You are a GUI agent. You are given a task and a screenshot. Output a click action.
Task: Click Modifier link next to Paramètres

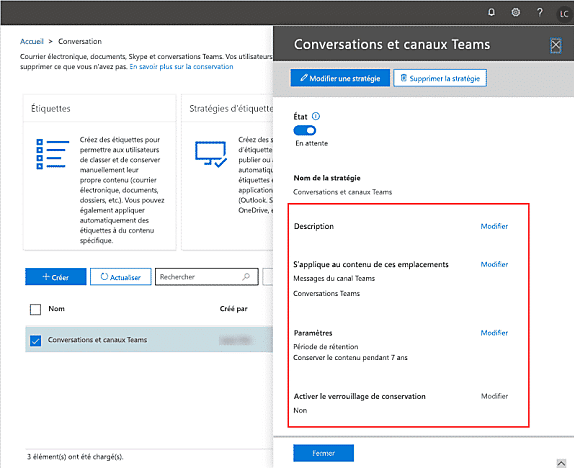[x=494, y=333]
